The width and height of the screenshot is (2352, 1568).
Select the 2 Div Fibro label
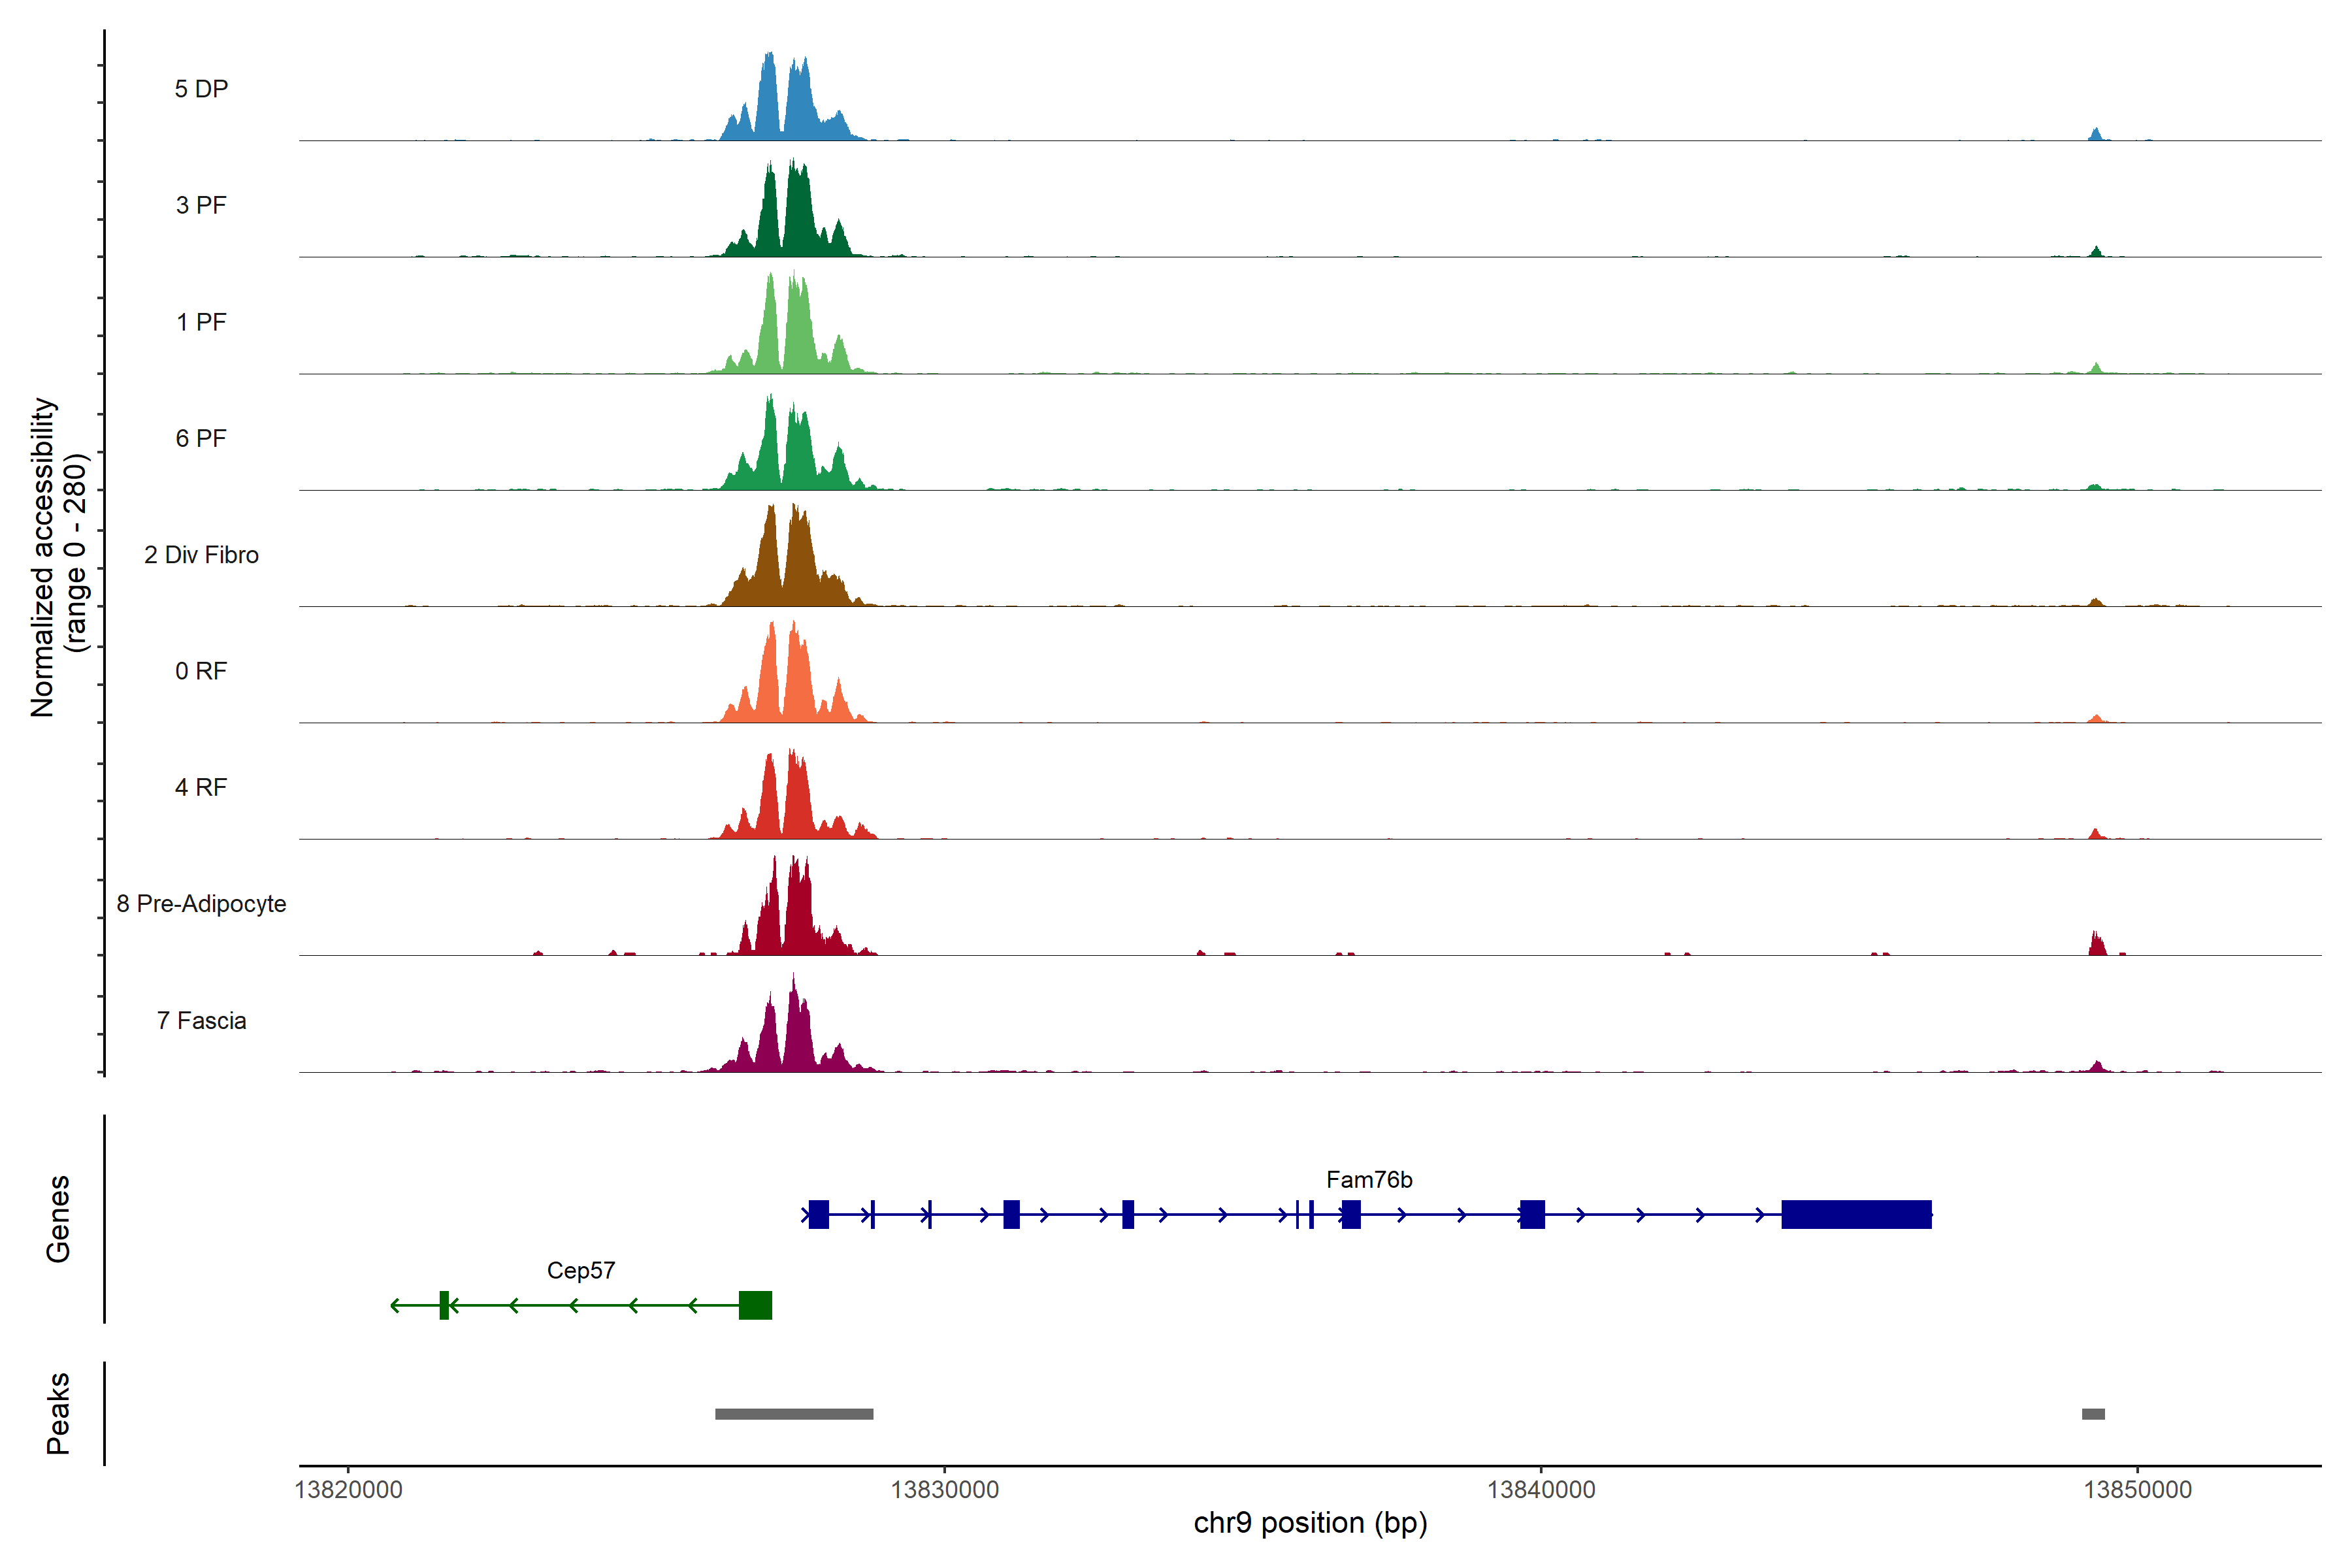coord(201,555)
